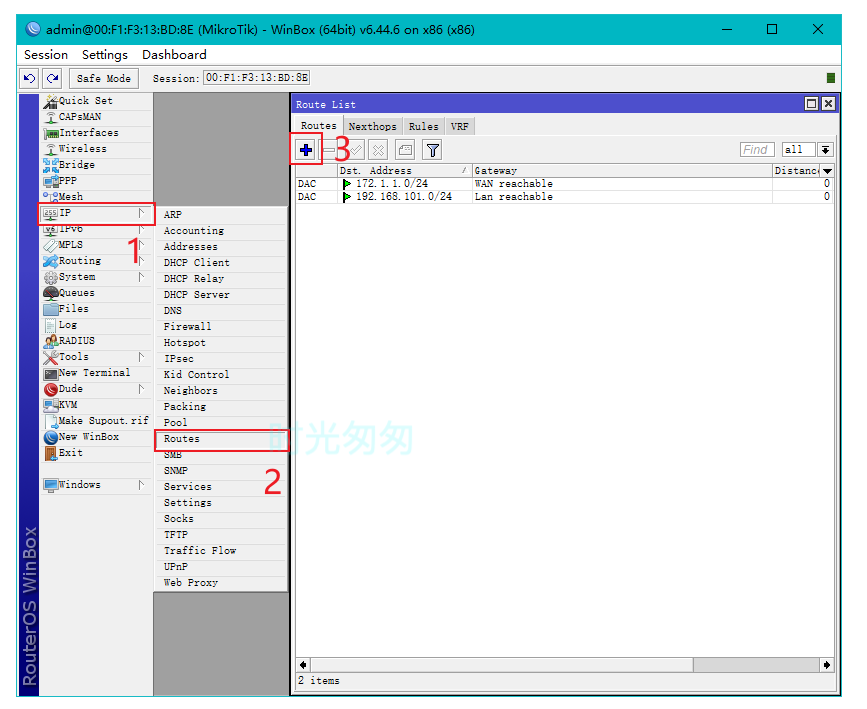This screenshot has width=867, height=709.
Task: Open the Session menu
Action: (x=46, y=55)
